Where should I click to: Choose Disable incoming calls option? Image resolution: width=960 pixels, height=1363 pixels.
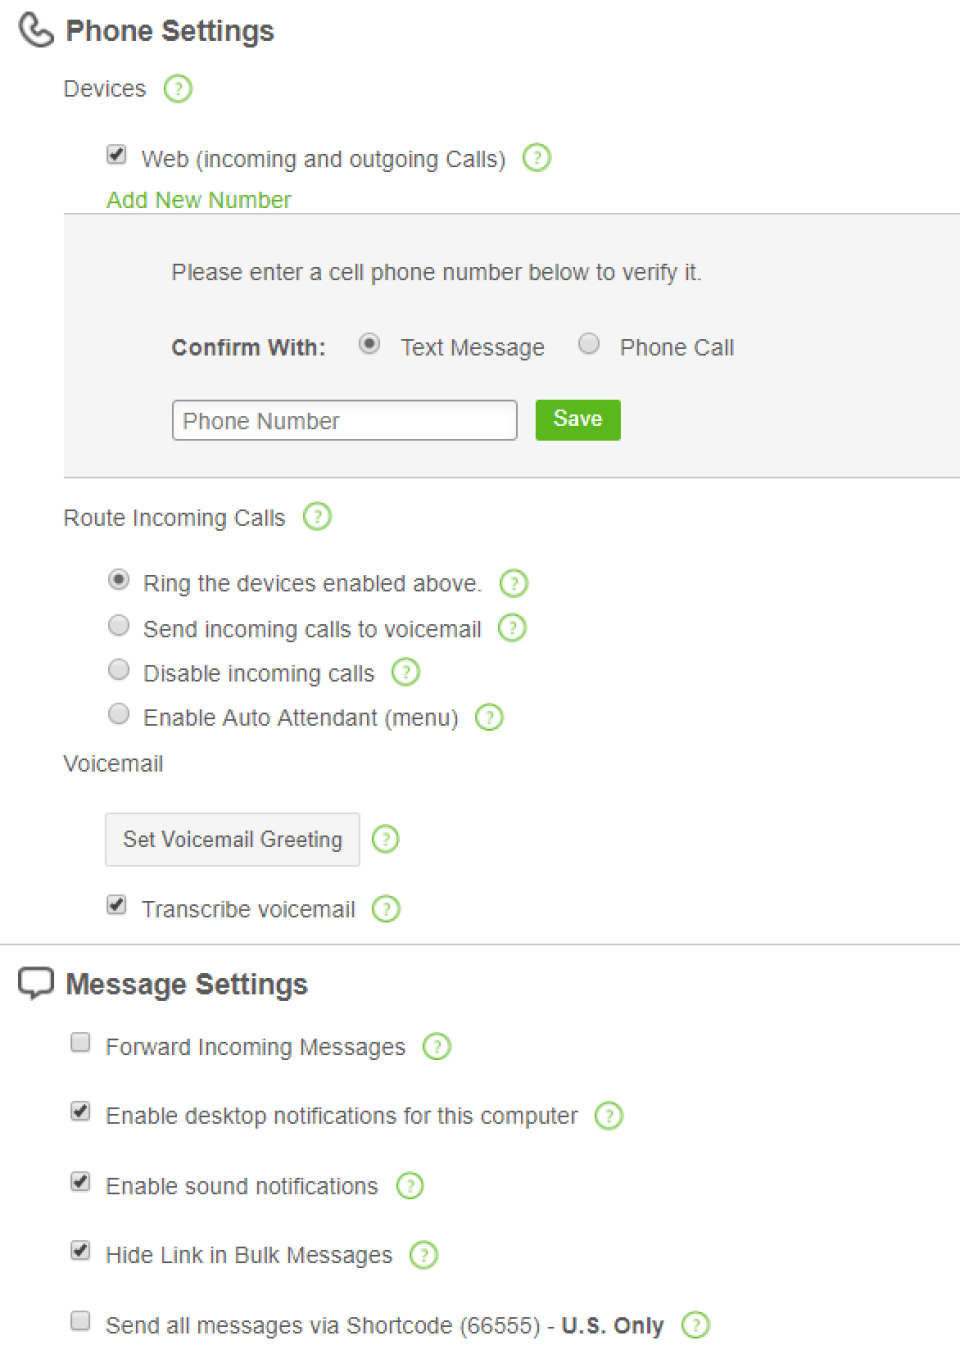[119, 670]
